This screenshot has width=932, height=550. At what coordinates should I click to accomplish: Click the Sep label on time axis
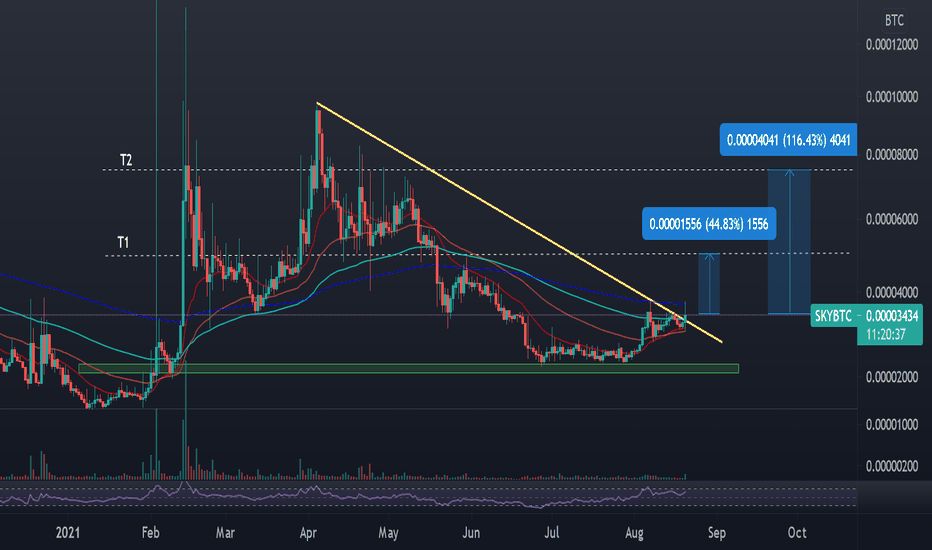coord(717,533)
